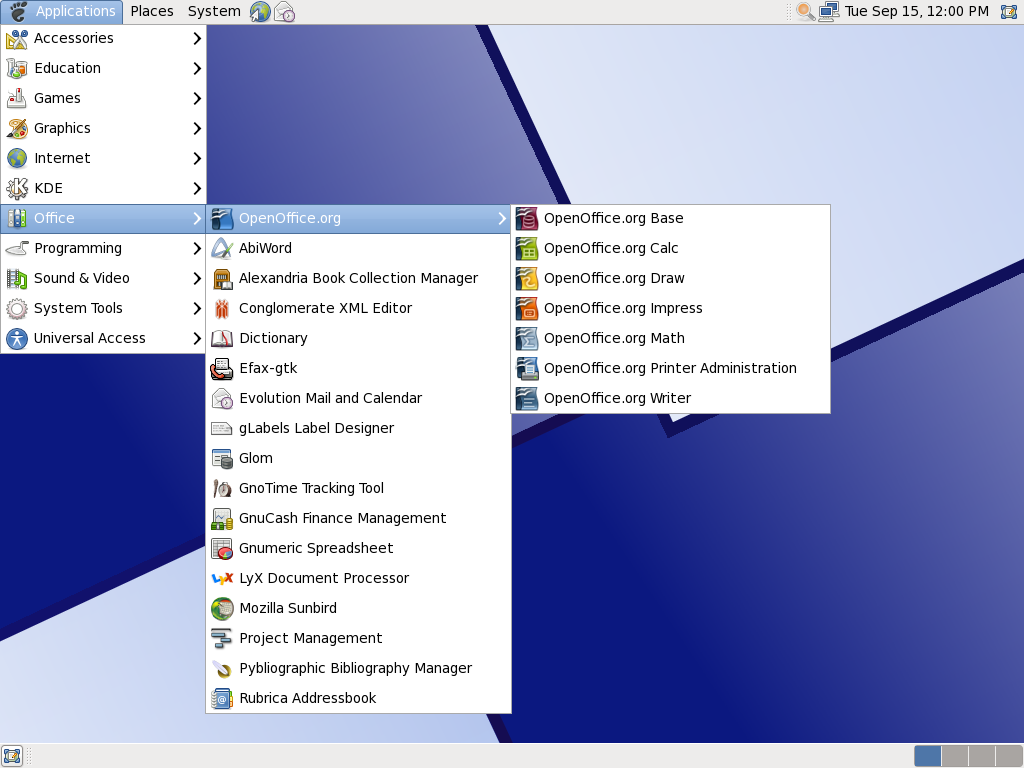Click the Efax-gtk fax icon
Viewport: 1024px width, 768px height.
222,369
